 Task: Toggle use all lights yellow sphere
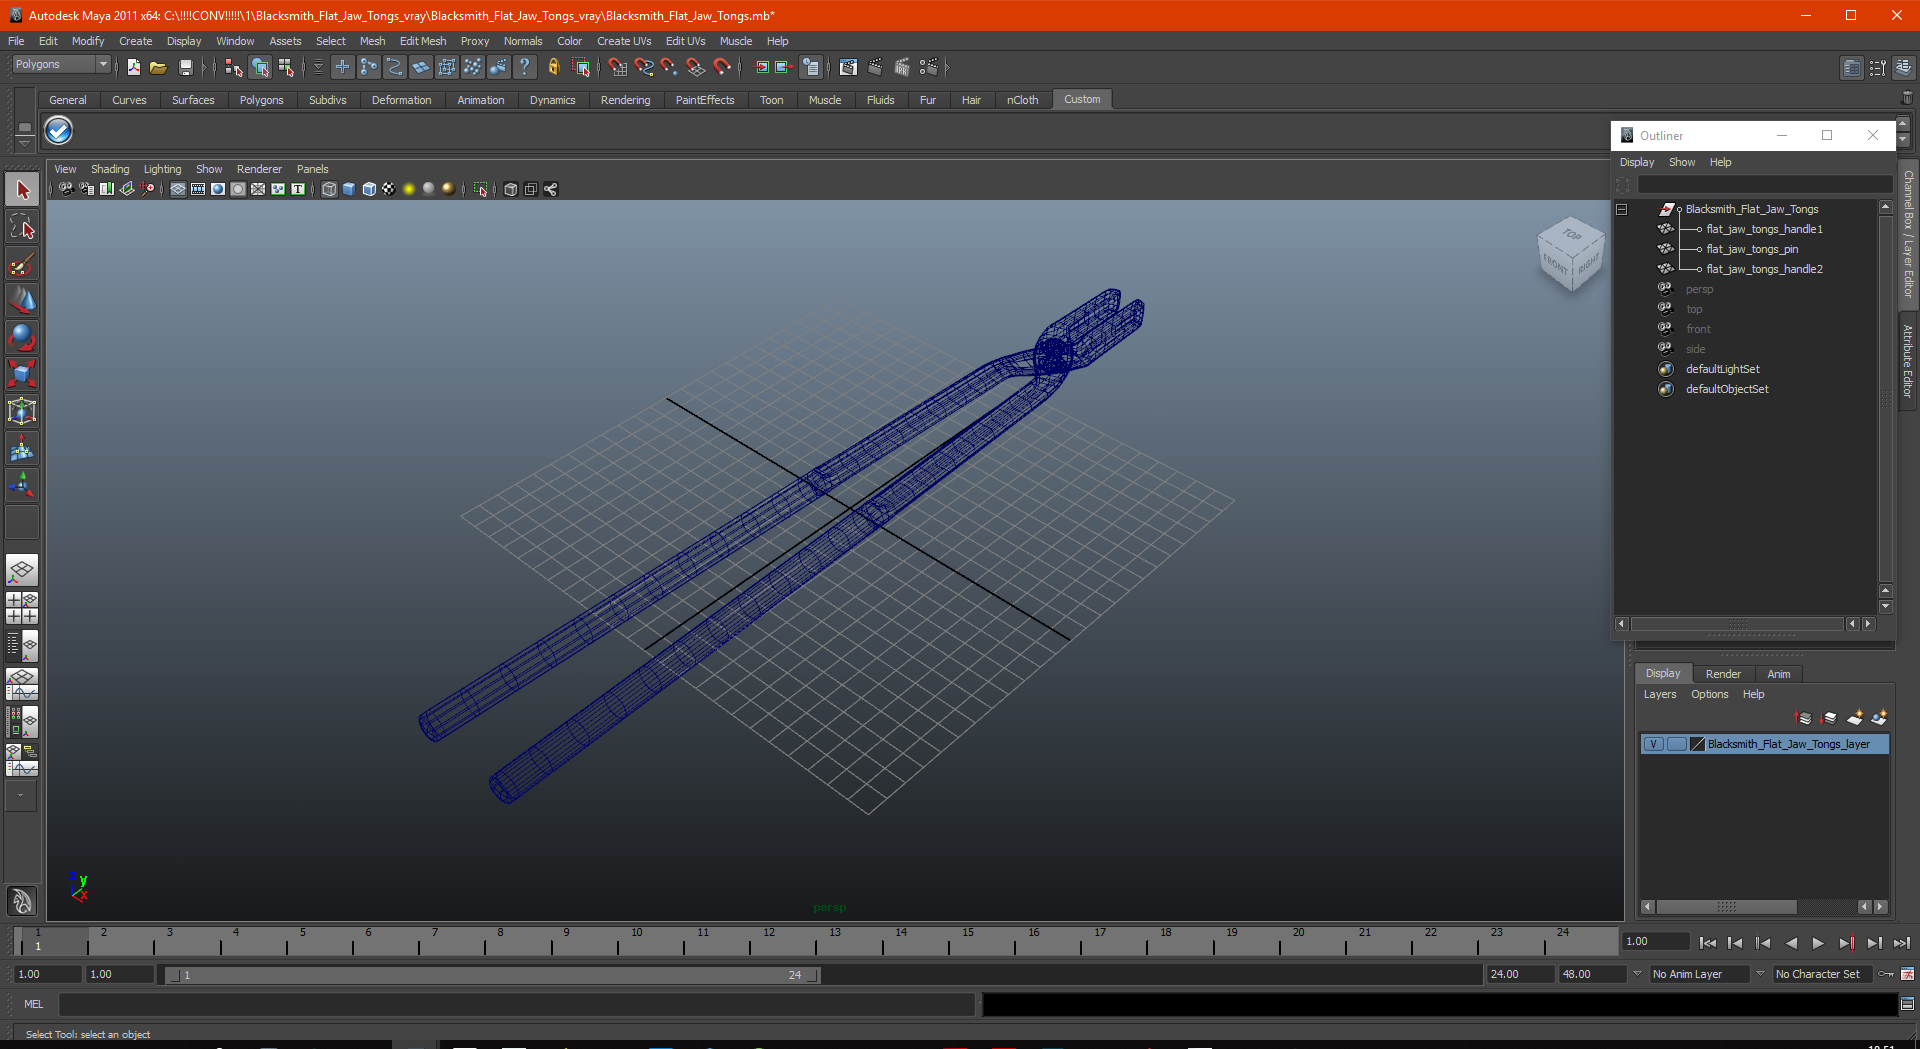point(409,189)
